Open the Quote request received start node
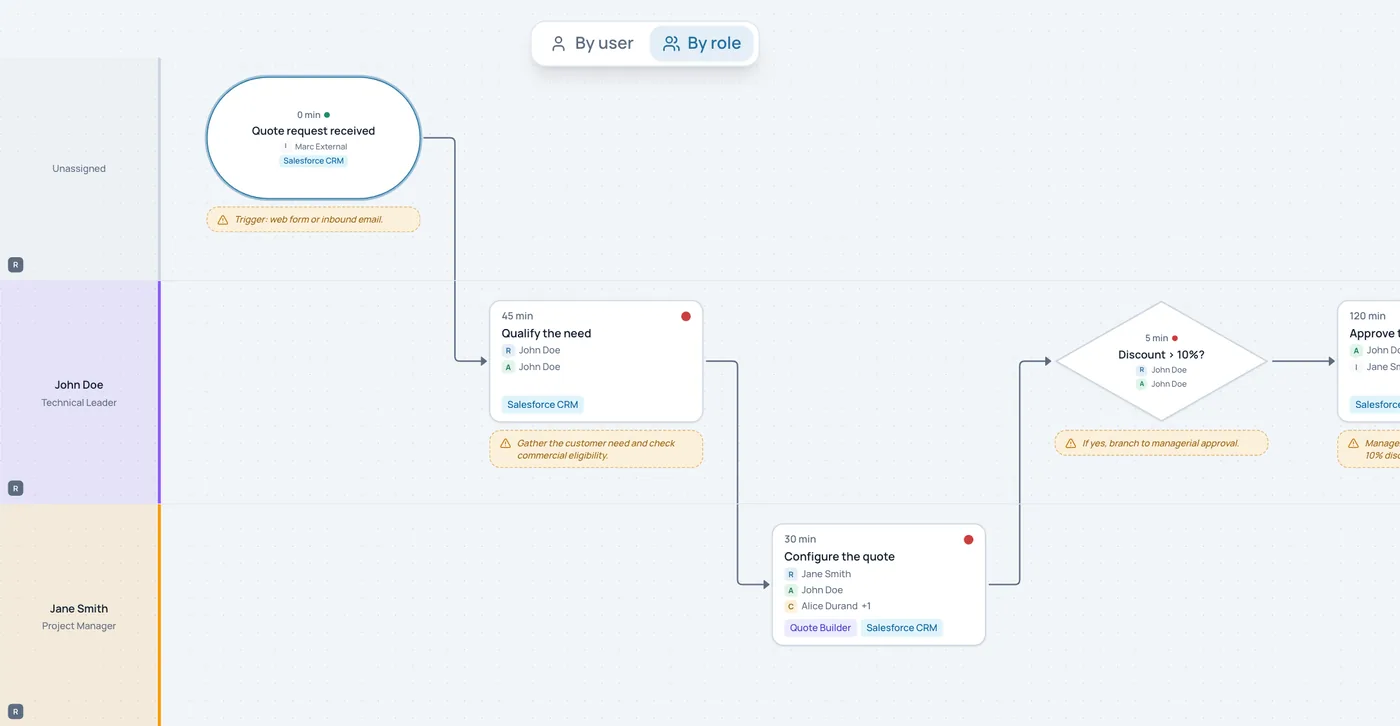 [313, 138]
